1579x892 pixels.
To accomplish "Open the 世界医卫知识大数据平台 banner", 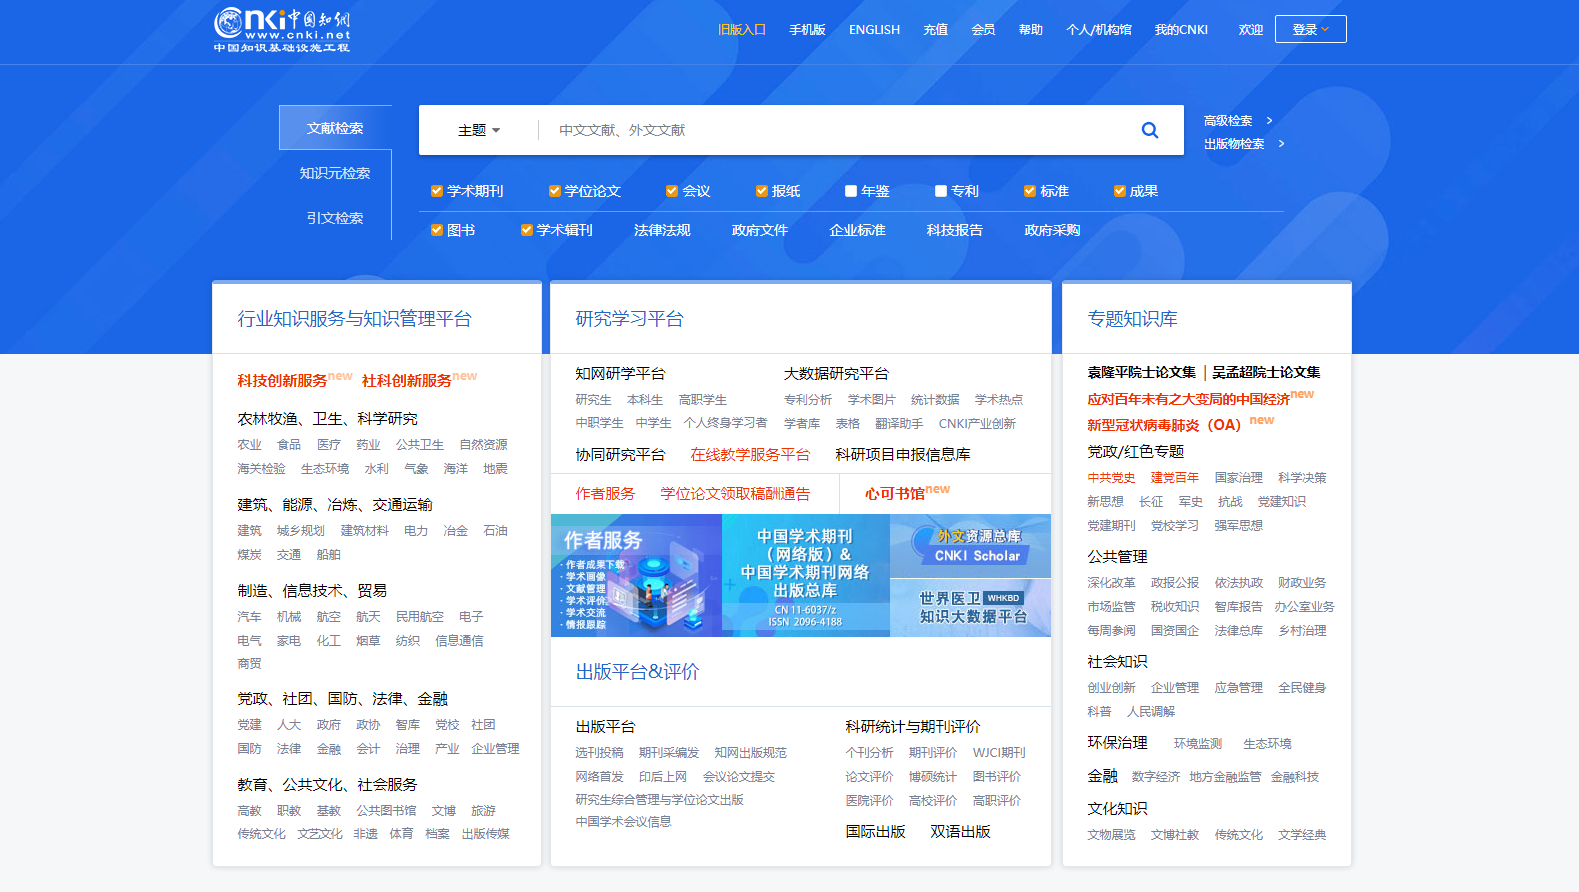I will pos(970,607).
